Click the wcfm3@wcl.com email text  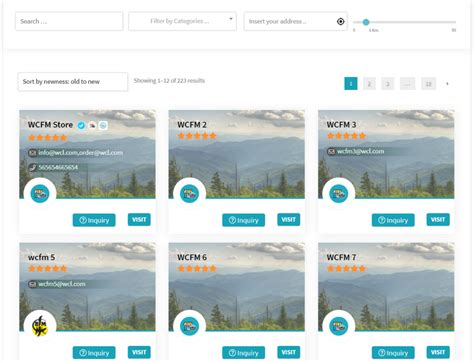click(360, 151)
